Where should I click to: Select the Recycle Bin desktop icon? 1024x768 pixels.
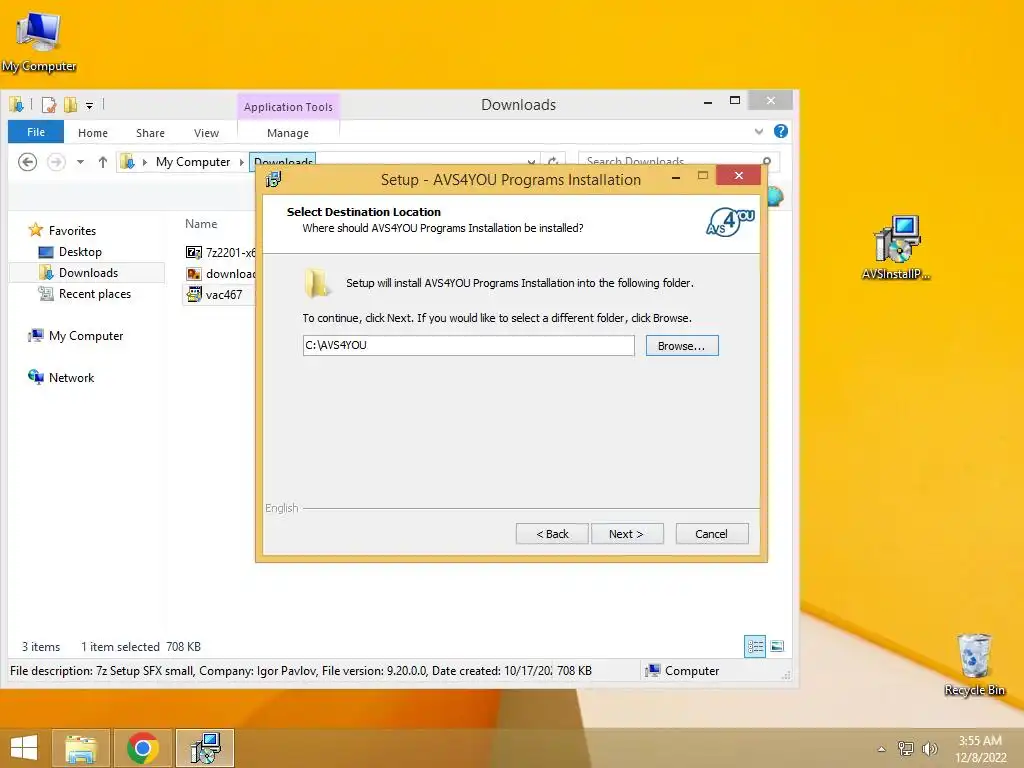tap(974, 665)
